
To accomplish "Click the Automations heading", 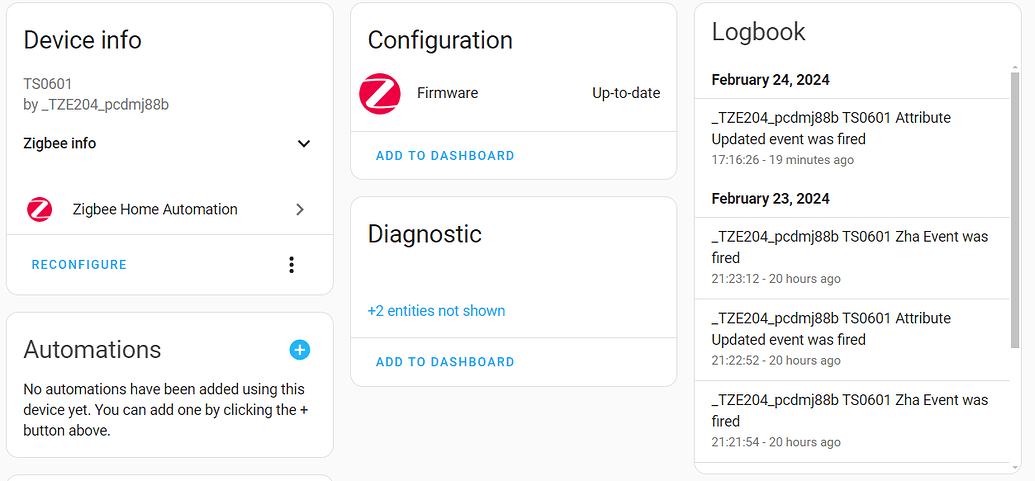I will pos(92,350).
